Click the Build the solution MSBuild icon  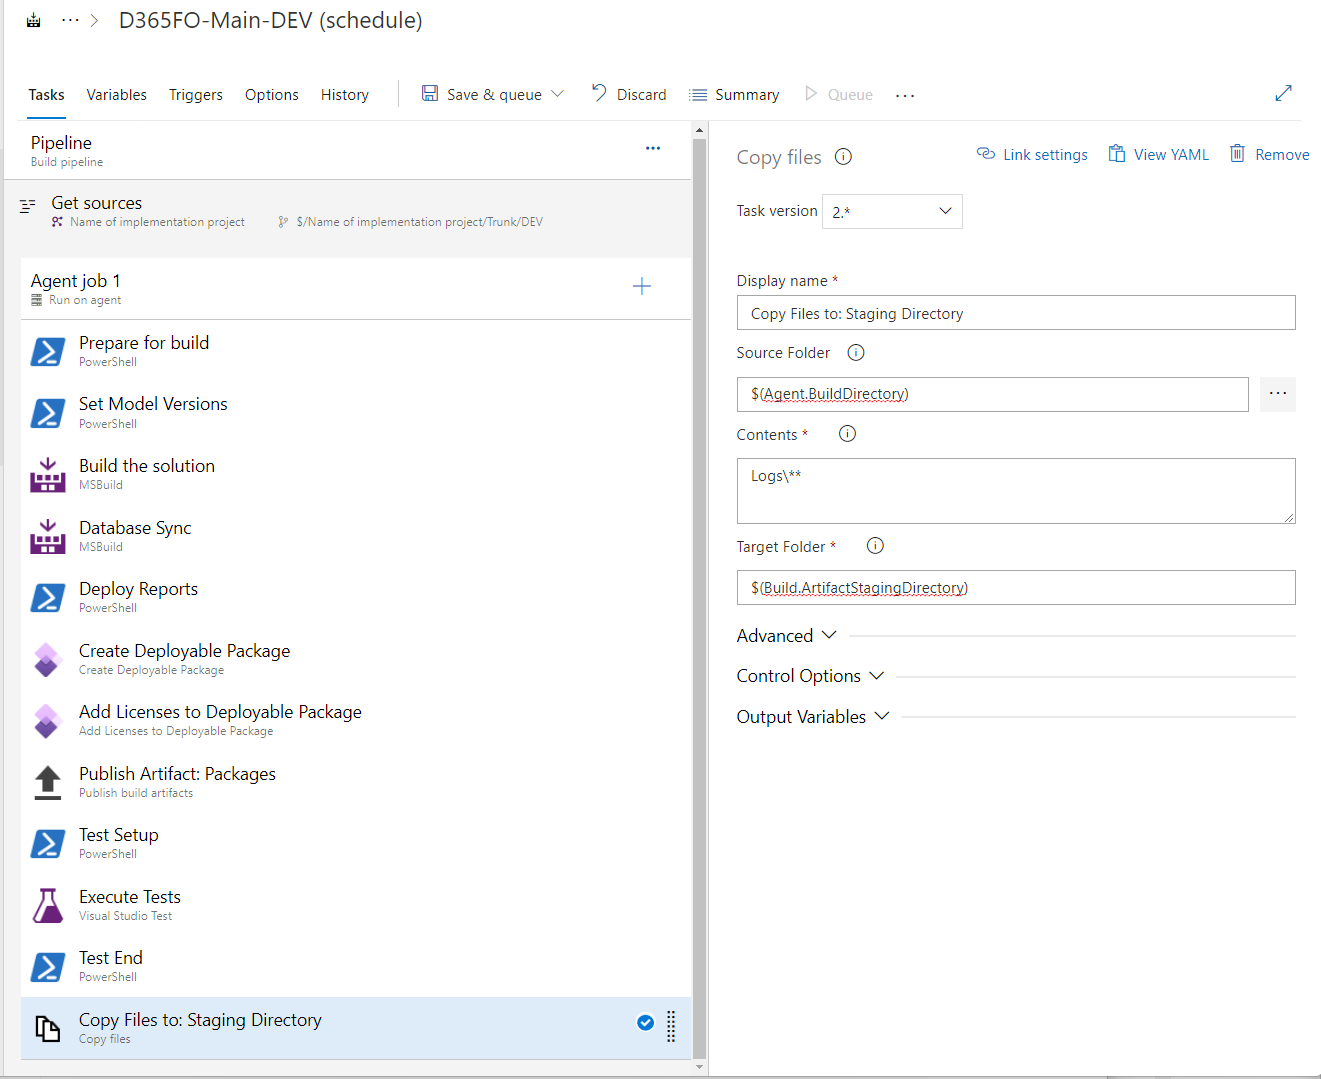coord(47,474)
